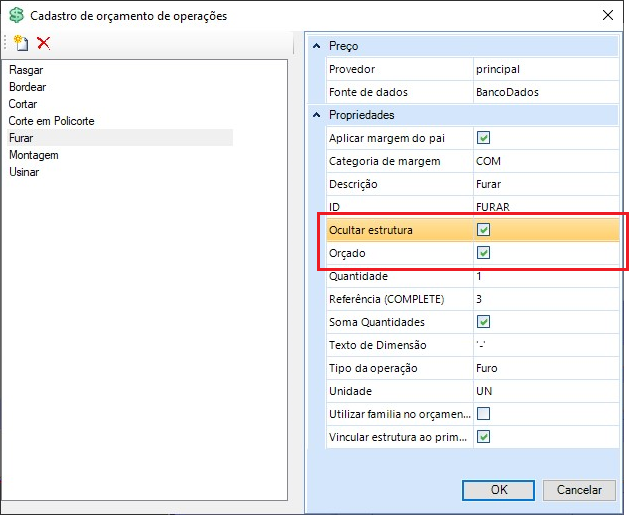Toggle Aplicar margem do pai checkbox
The height and width of the screenshot is (529, 632).
click(483, 138)
